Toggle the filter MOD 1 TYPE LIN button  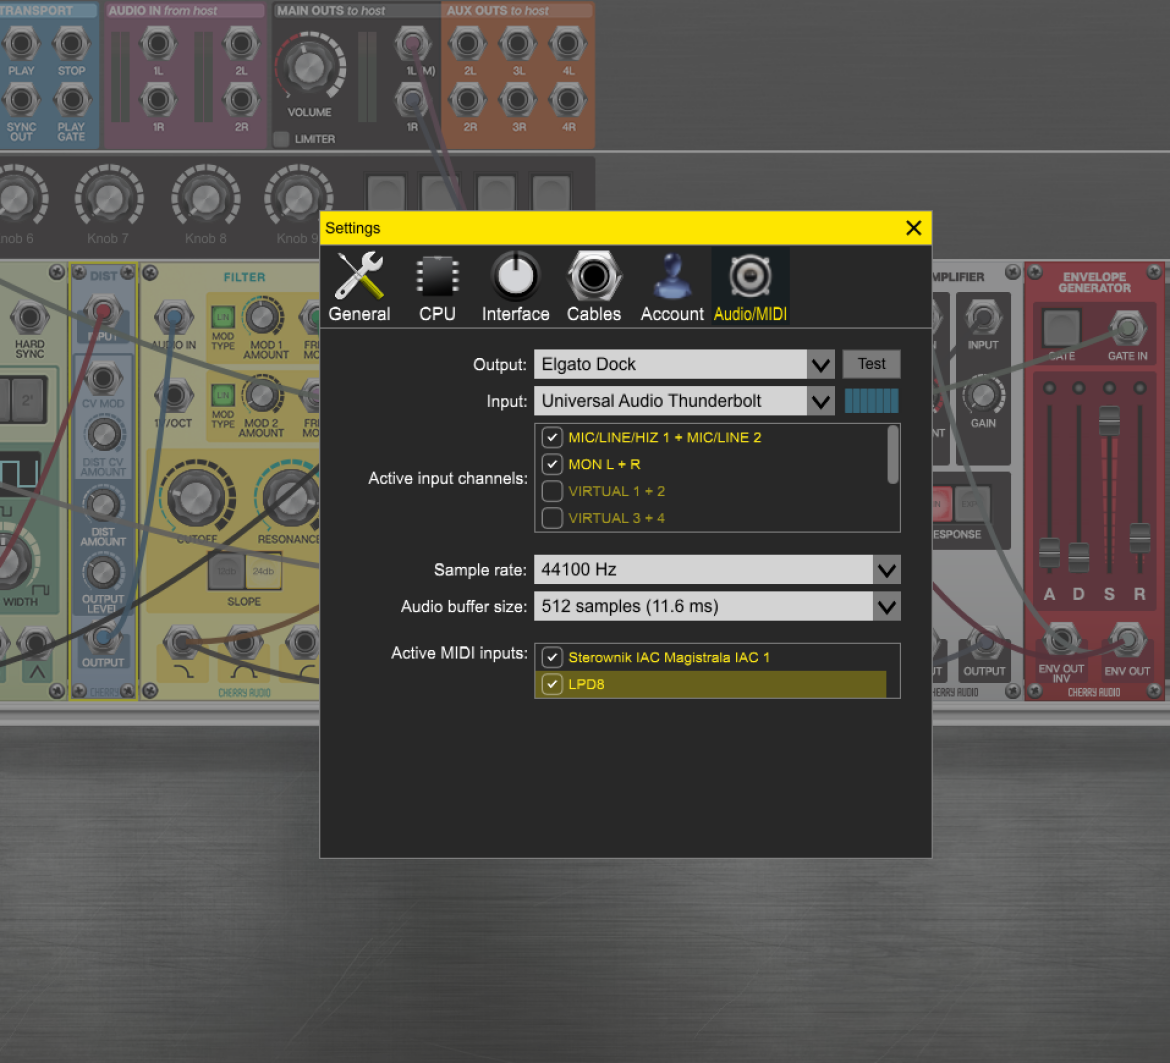click(x=223, y=317)
